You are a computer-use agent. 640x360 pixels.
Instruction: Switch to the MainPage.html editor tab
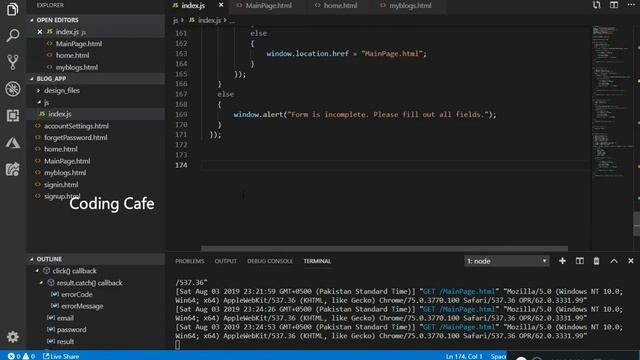[264, 5]
